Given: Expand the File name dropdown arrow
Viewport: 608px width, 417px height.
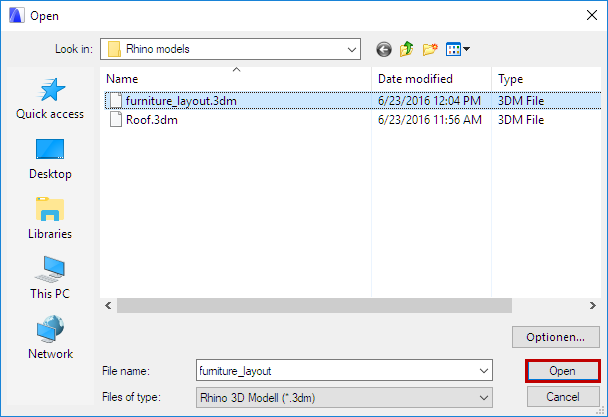Looking at the screenshot, I should pyautogui.click(x=484, y=371).
